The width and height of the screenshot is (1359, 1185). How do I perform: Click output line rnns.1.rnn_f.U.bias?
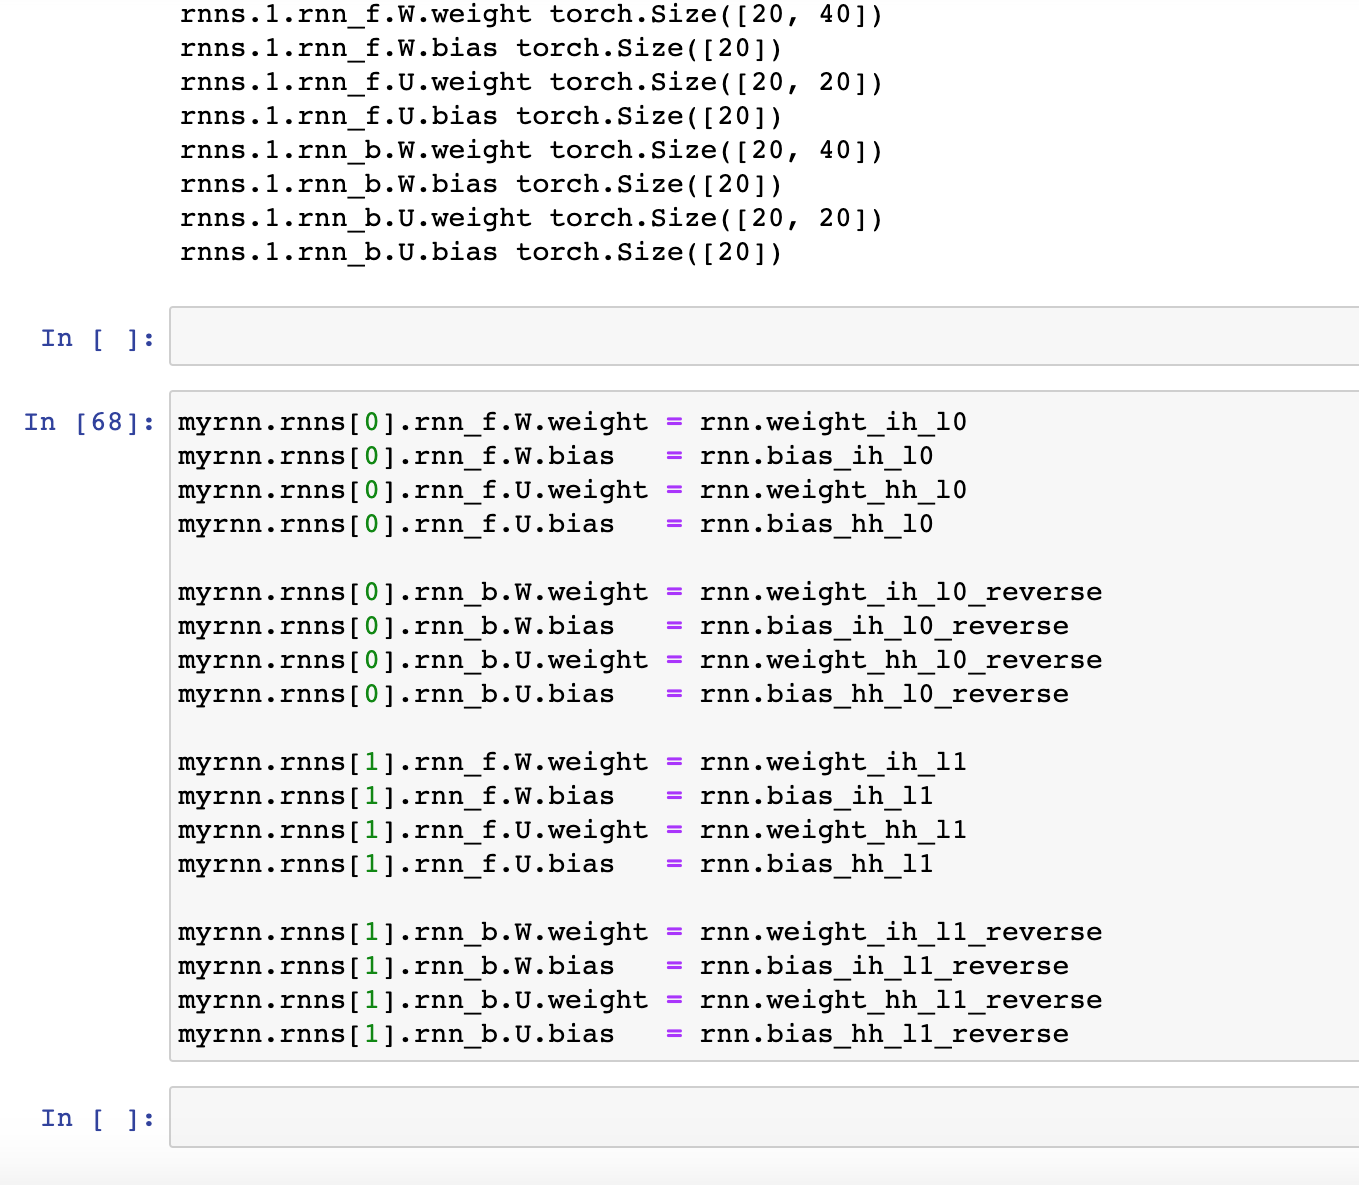pos(481,116)
